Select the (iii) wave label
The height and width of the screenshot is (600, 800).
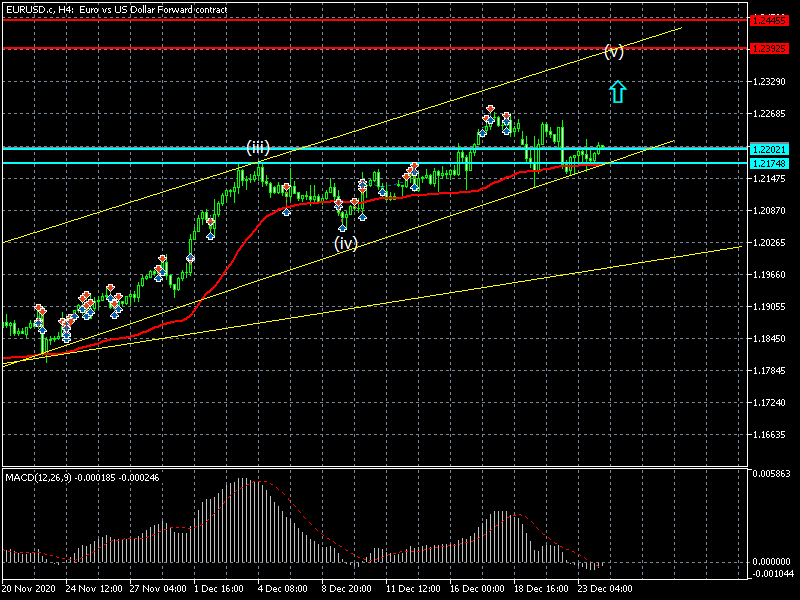pyautogui.click(x=259, y=147)
